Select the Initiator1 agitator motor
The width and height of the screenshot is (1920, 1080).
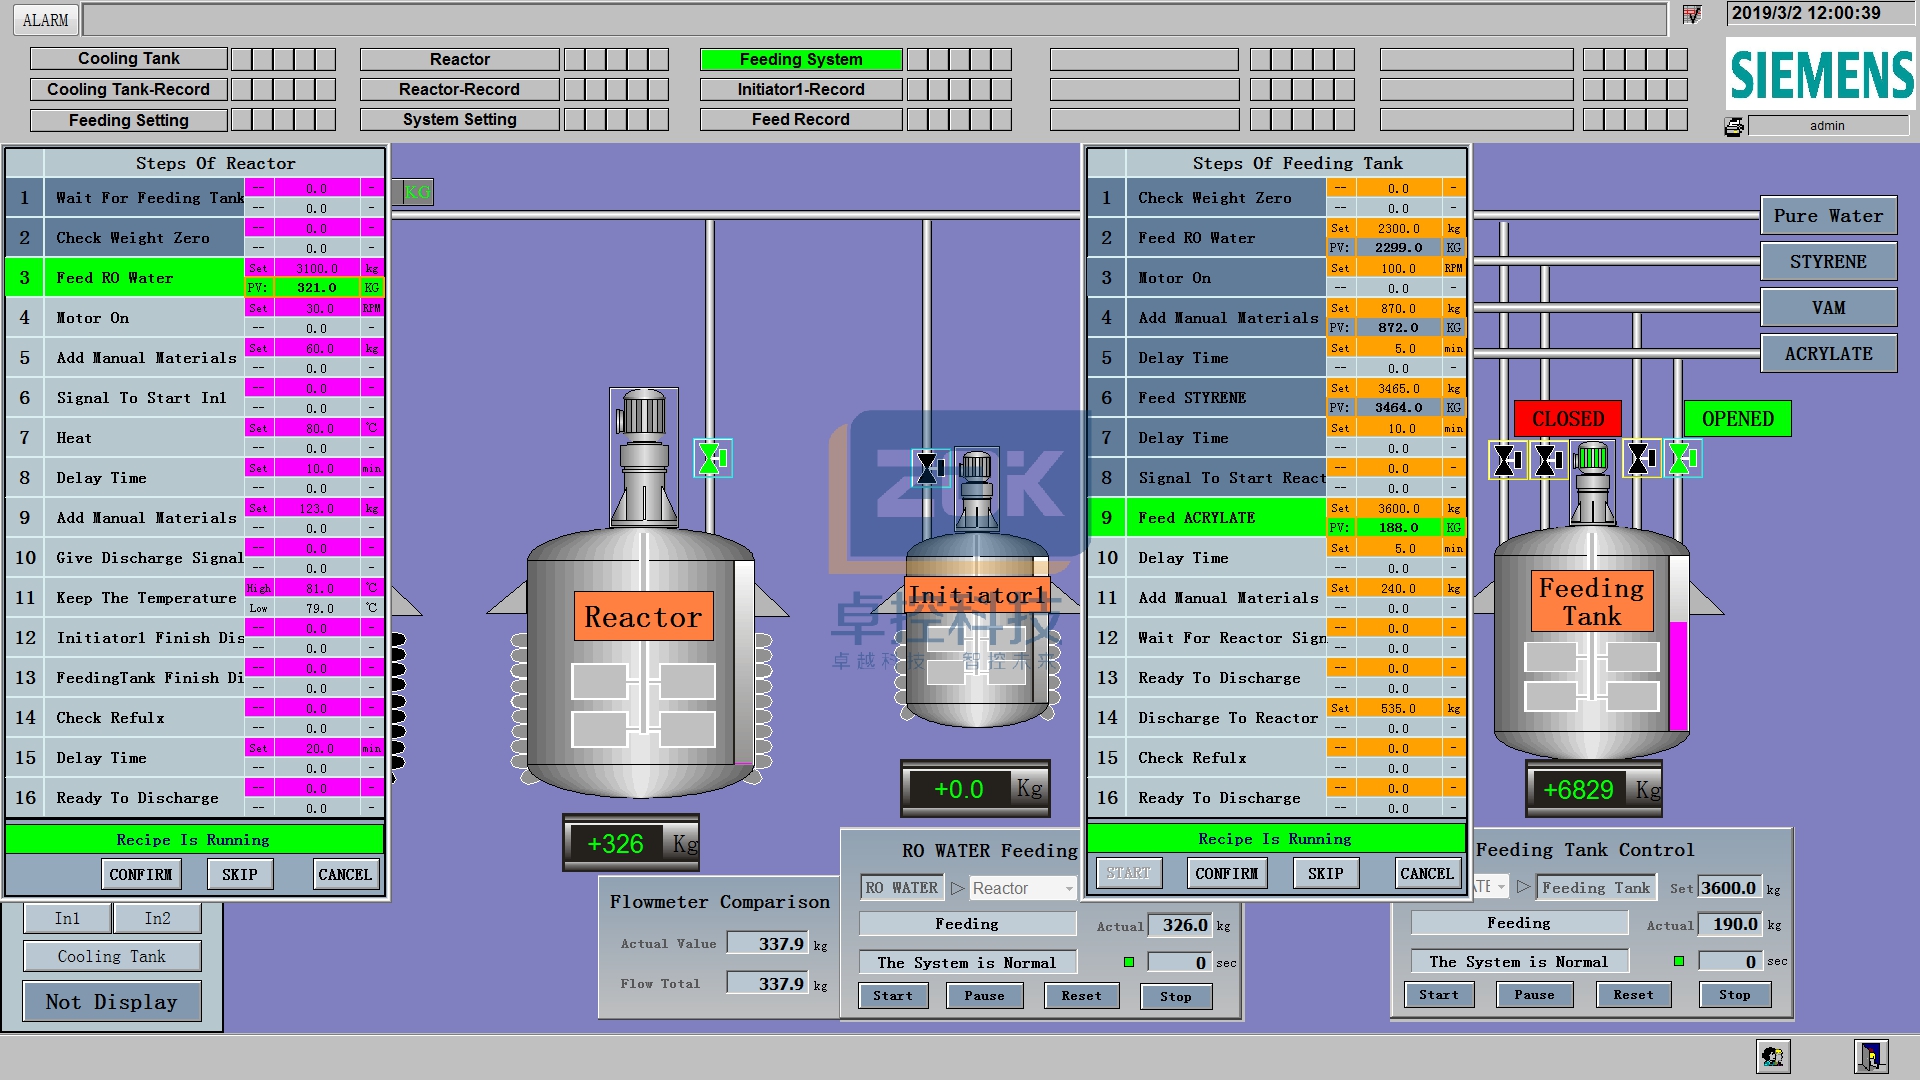[x=976, y=488]
